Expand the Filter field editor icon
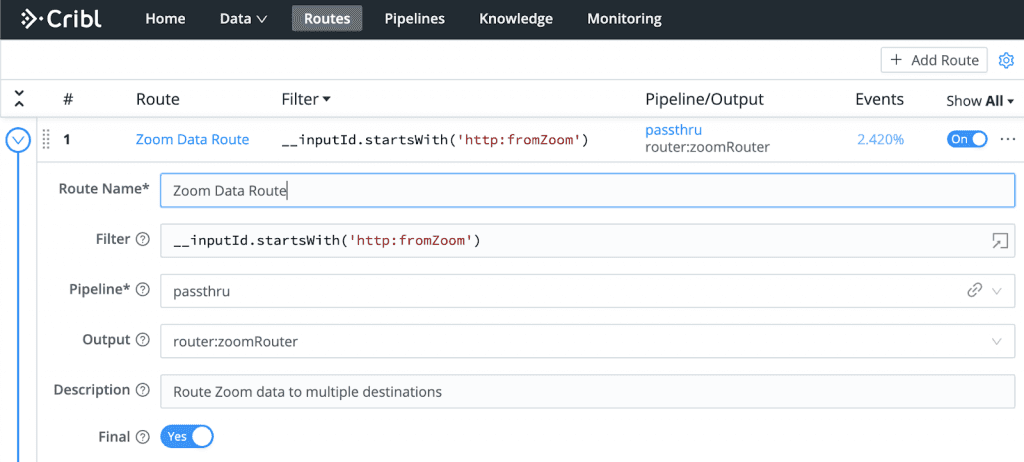This screenshot has width=1024, height=462. point(999,240)
